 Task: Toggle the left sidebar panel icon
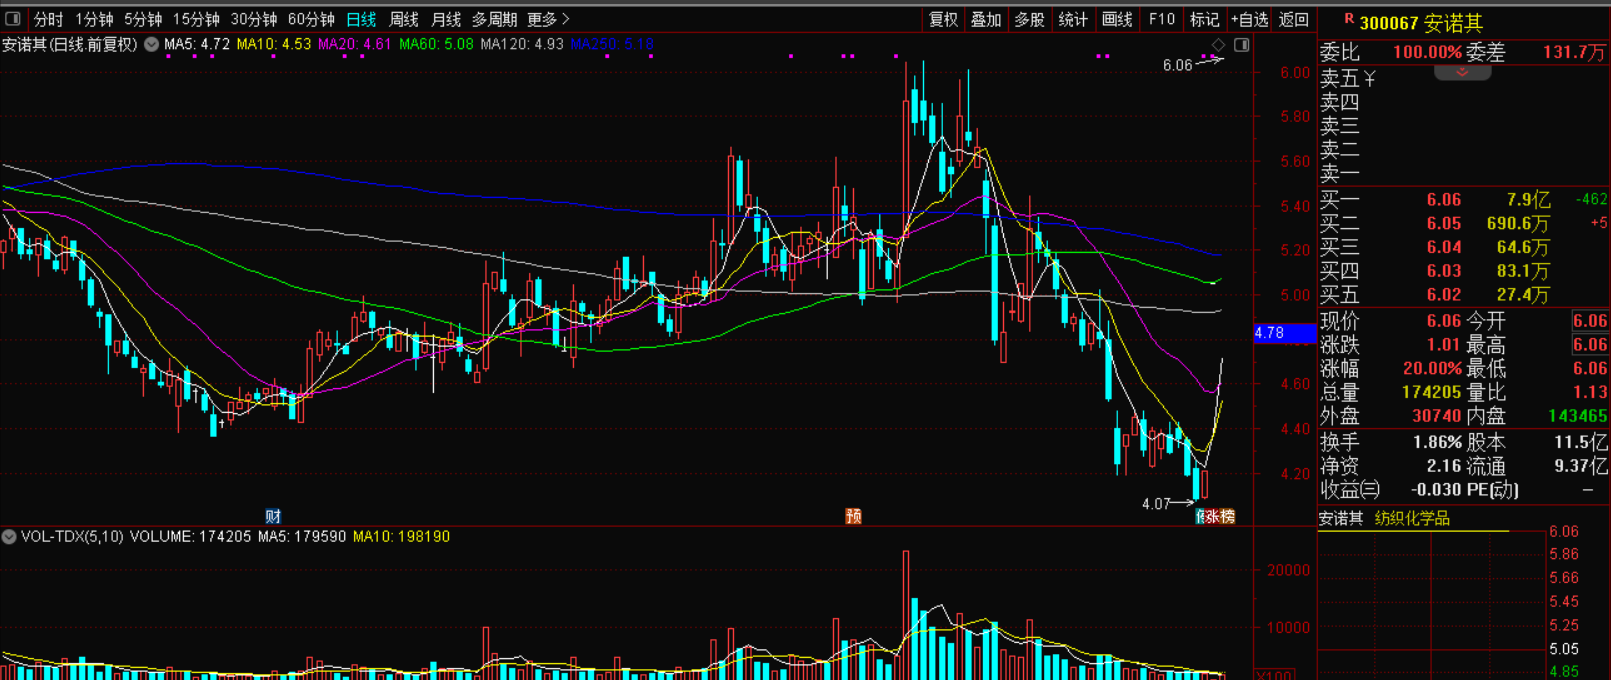[13, 18]
